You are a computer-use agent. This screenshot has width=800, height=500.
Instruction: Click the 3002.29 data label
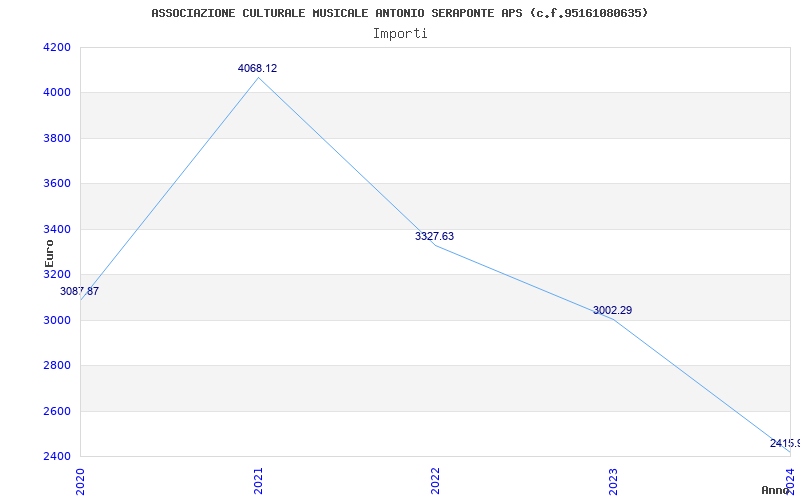coord(612,310)
